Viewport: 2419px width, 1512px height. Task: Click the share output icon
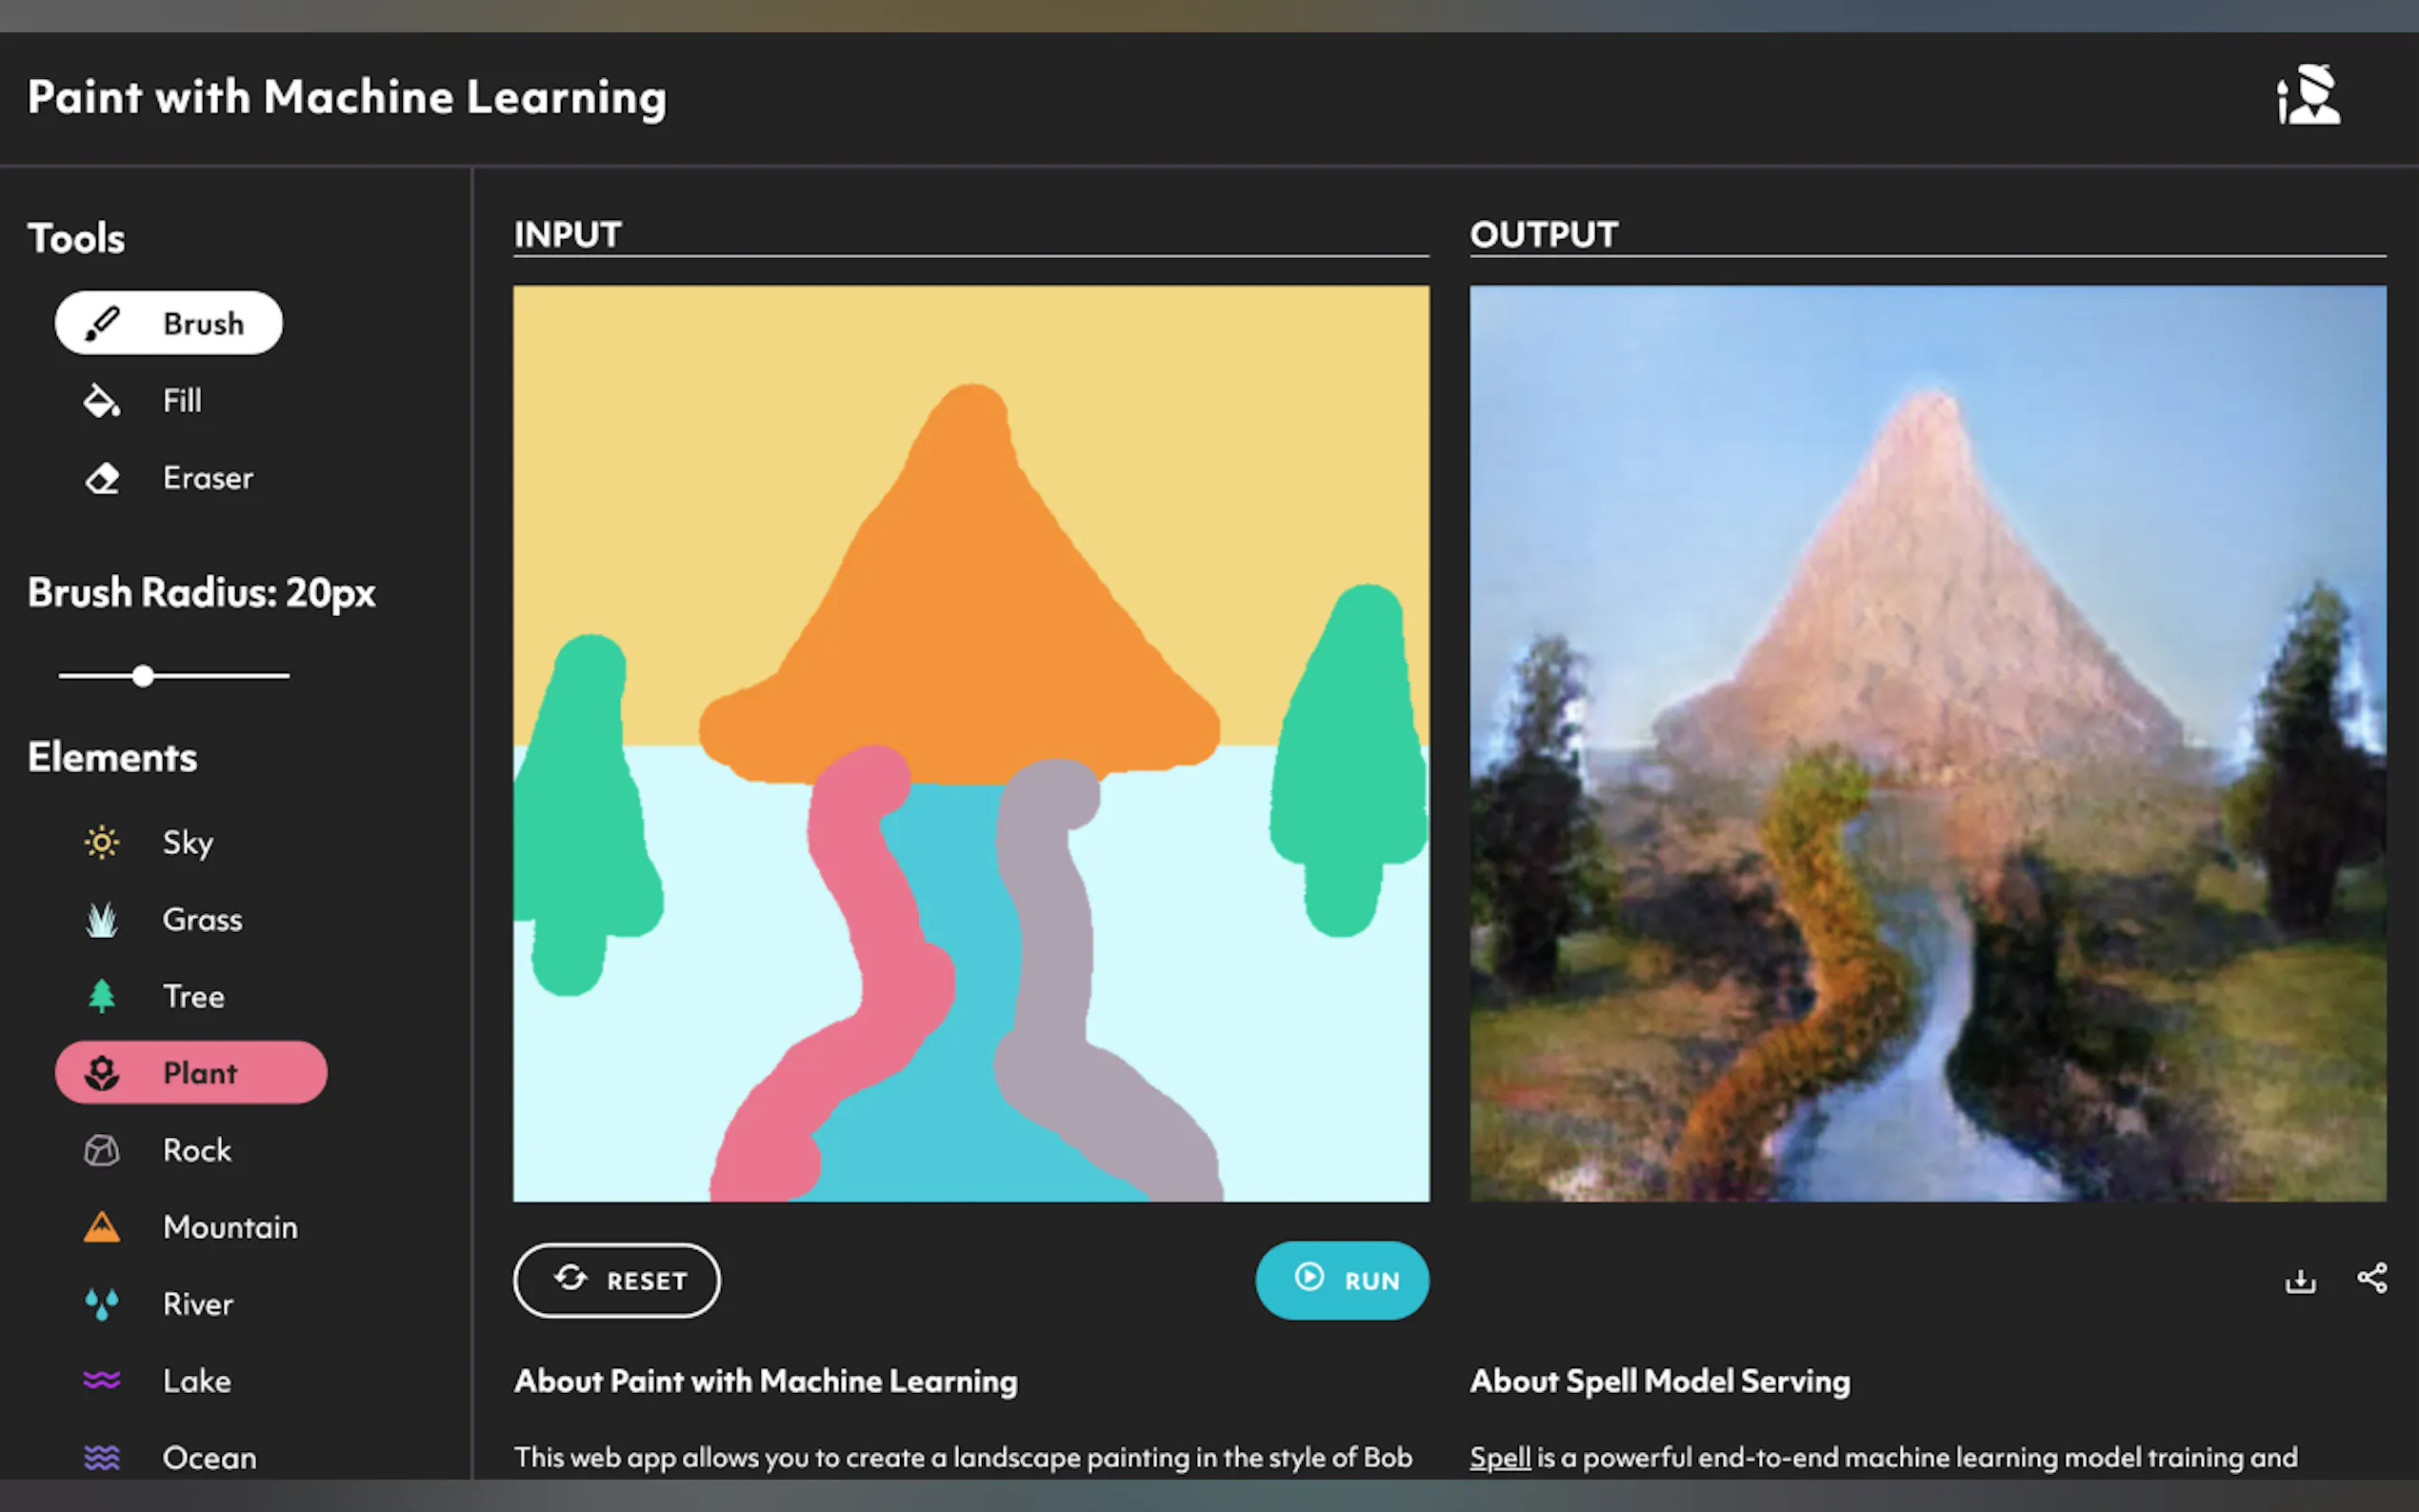[2372, 1279]
